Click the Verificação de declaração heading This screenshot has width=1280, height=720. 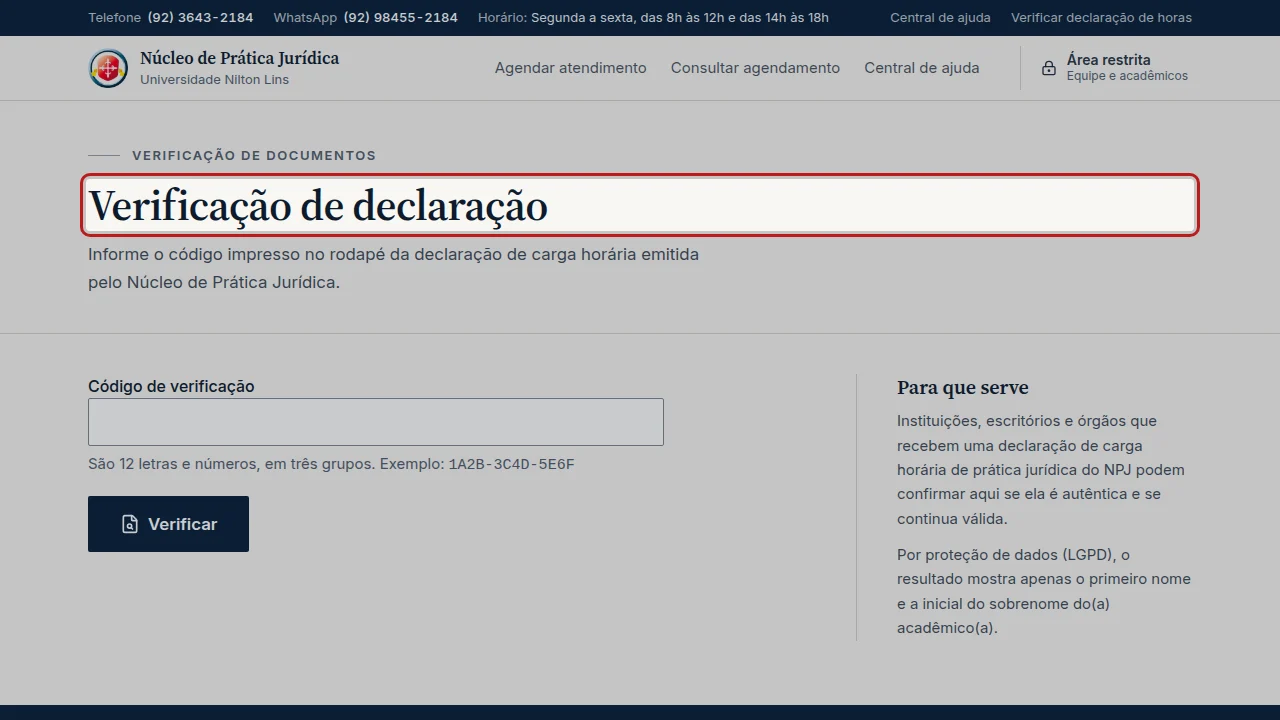coord(640,206)
